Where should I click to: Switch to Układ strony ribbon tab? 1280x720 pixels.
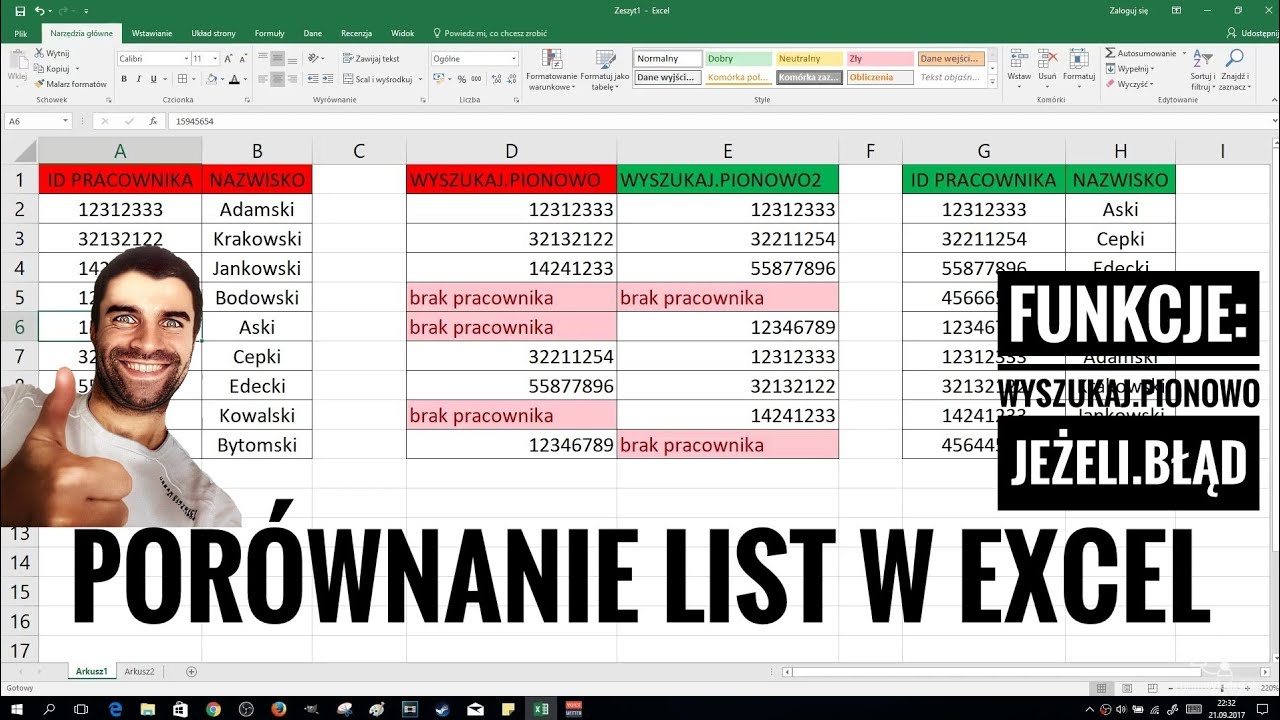pos(212,33)
